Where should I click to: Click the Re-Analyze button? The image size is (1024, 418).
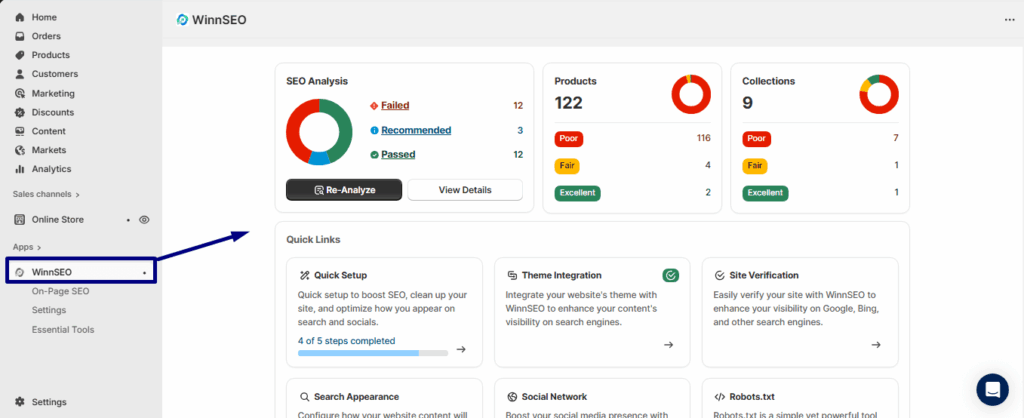click(x=344, y=190)
